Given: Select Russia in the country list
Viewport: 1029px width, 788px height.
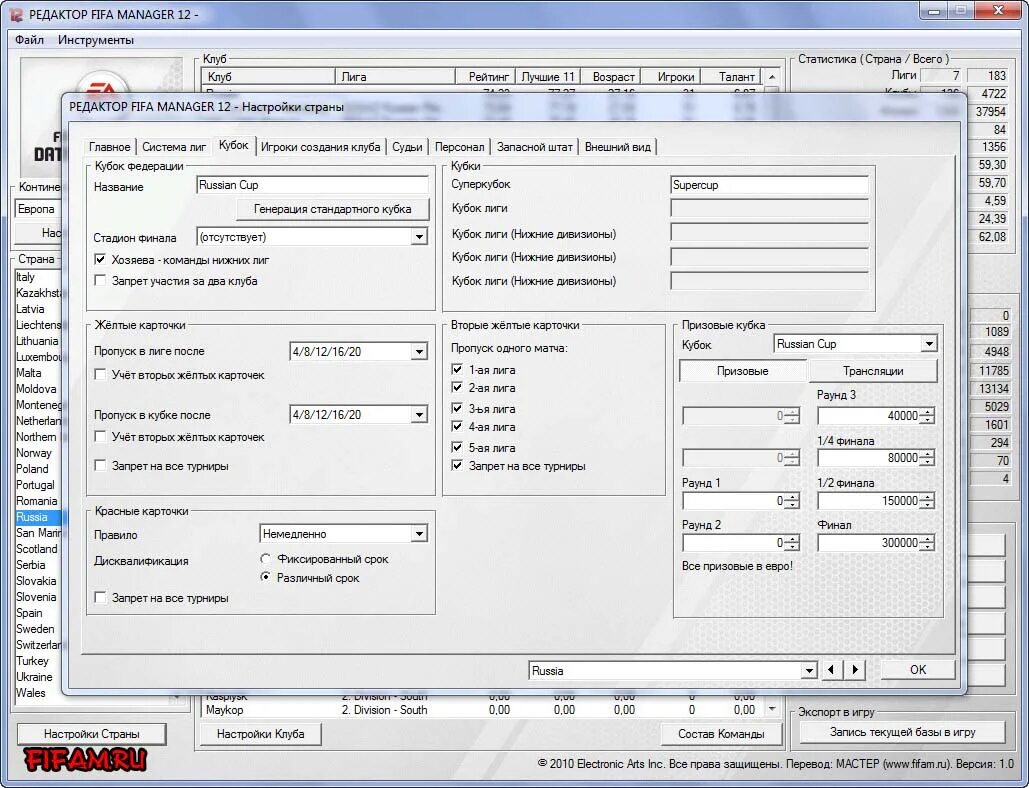Looking at the screenshot, I should coord(37,517).
